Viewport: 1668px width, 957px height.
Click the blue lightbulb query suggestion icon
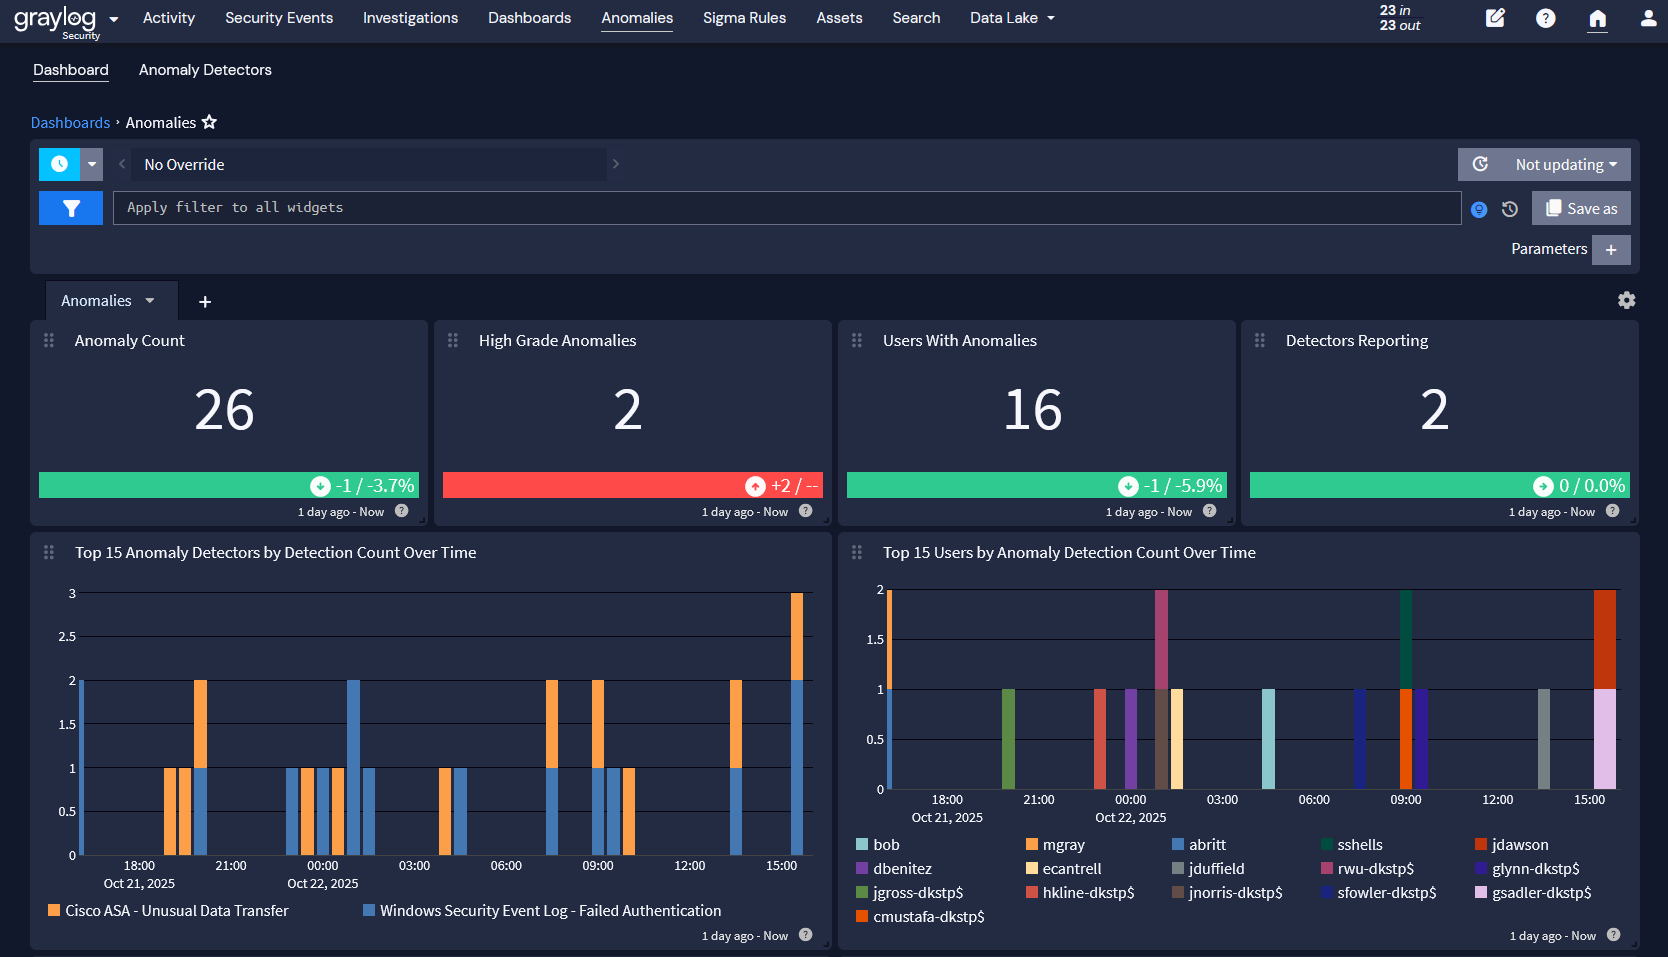(x=1480, y=209)
